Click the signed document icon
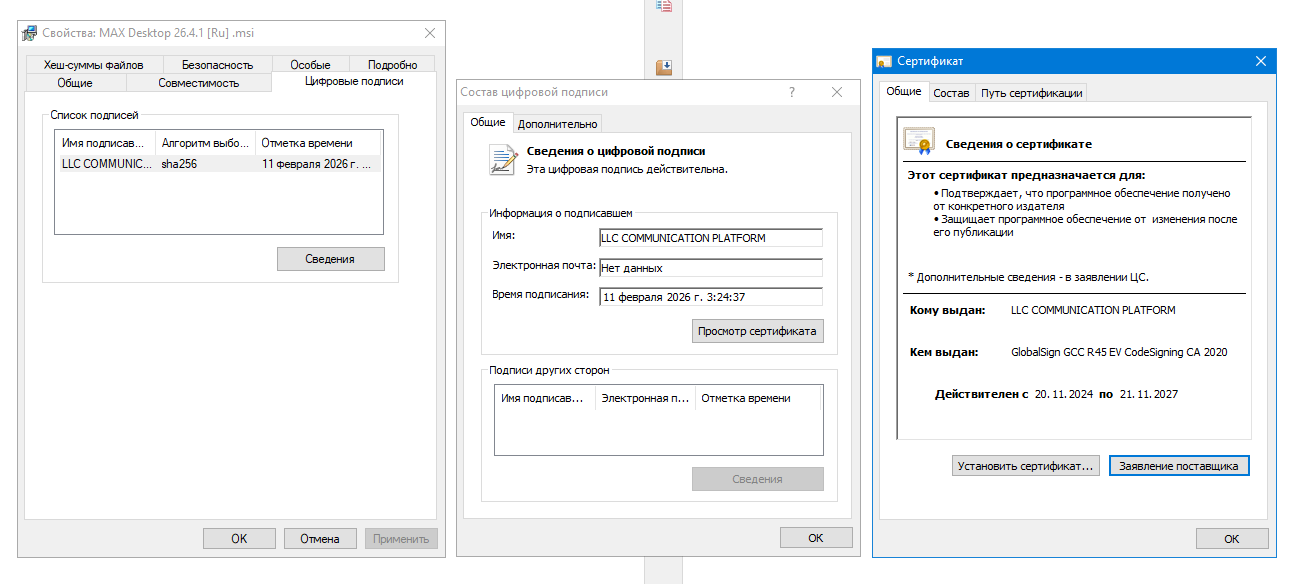 502,160
